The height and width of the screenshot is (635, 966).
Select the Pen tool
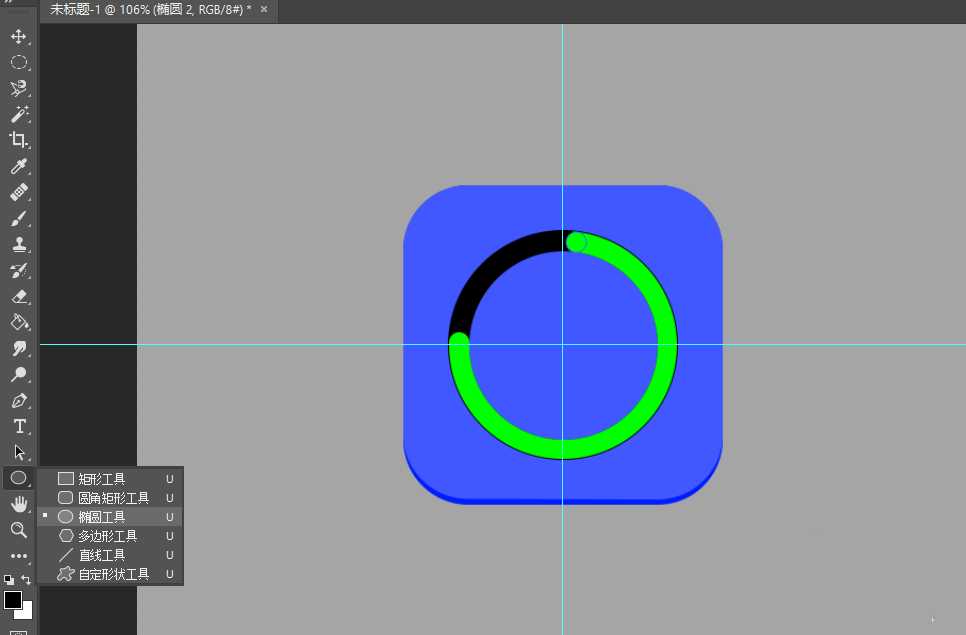[18, 400]
